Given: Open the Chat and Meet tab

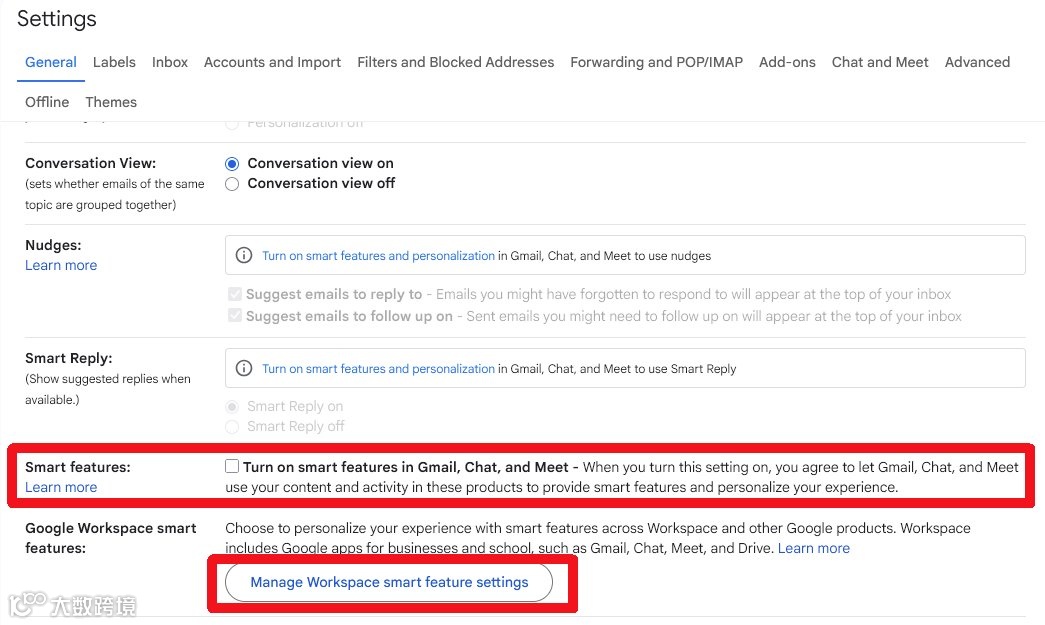Looking at the screenshot, I should point(880,62).
